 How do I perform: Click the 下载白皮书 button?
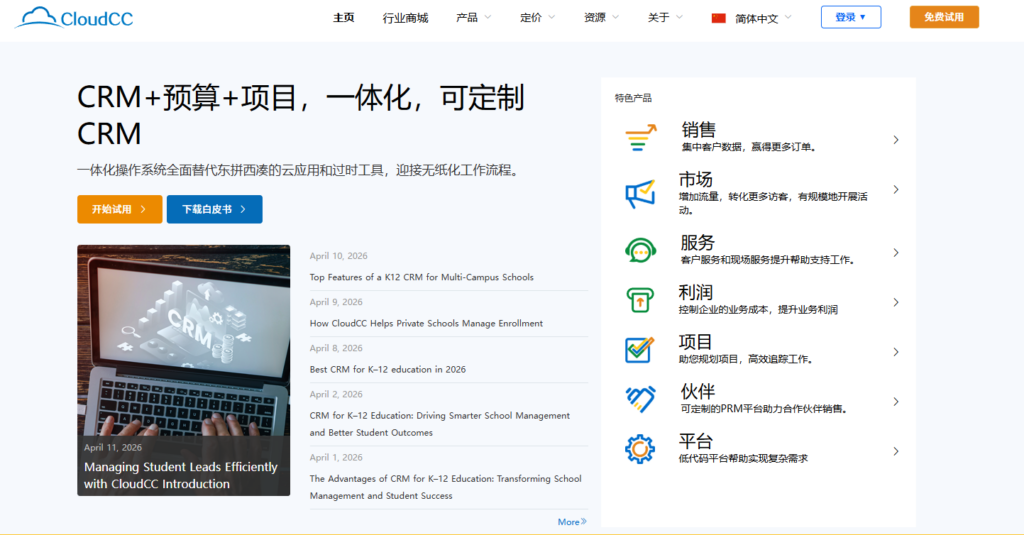coord(214,209)
